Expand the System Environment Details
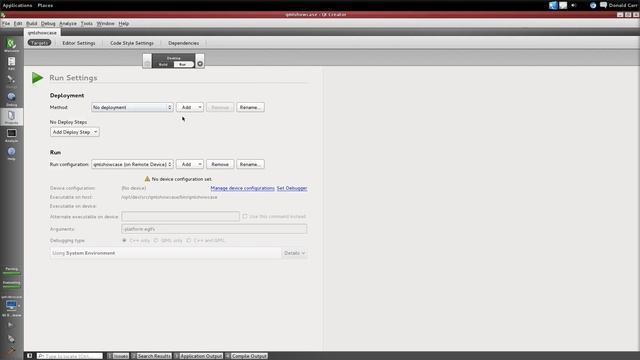Screen dimensions: 640x360 click(x=294, y=253)
